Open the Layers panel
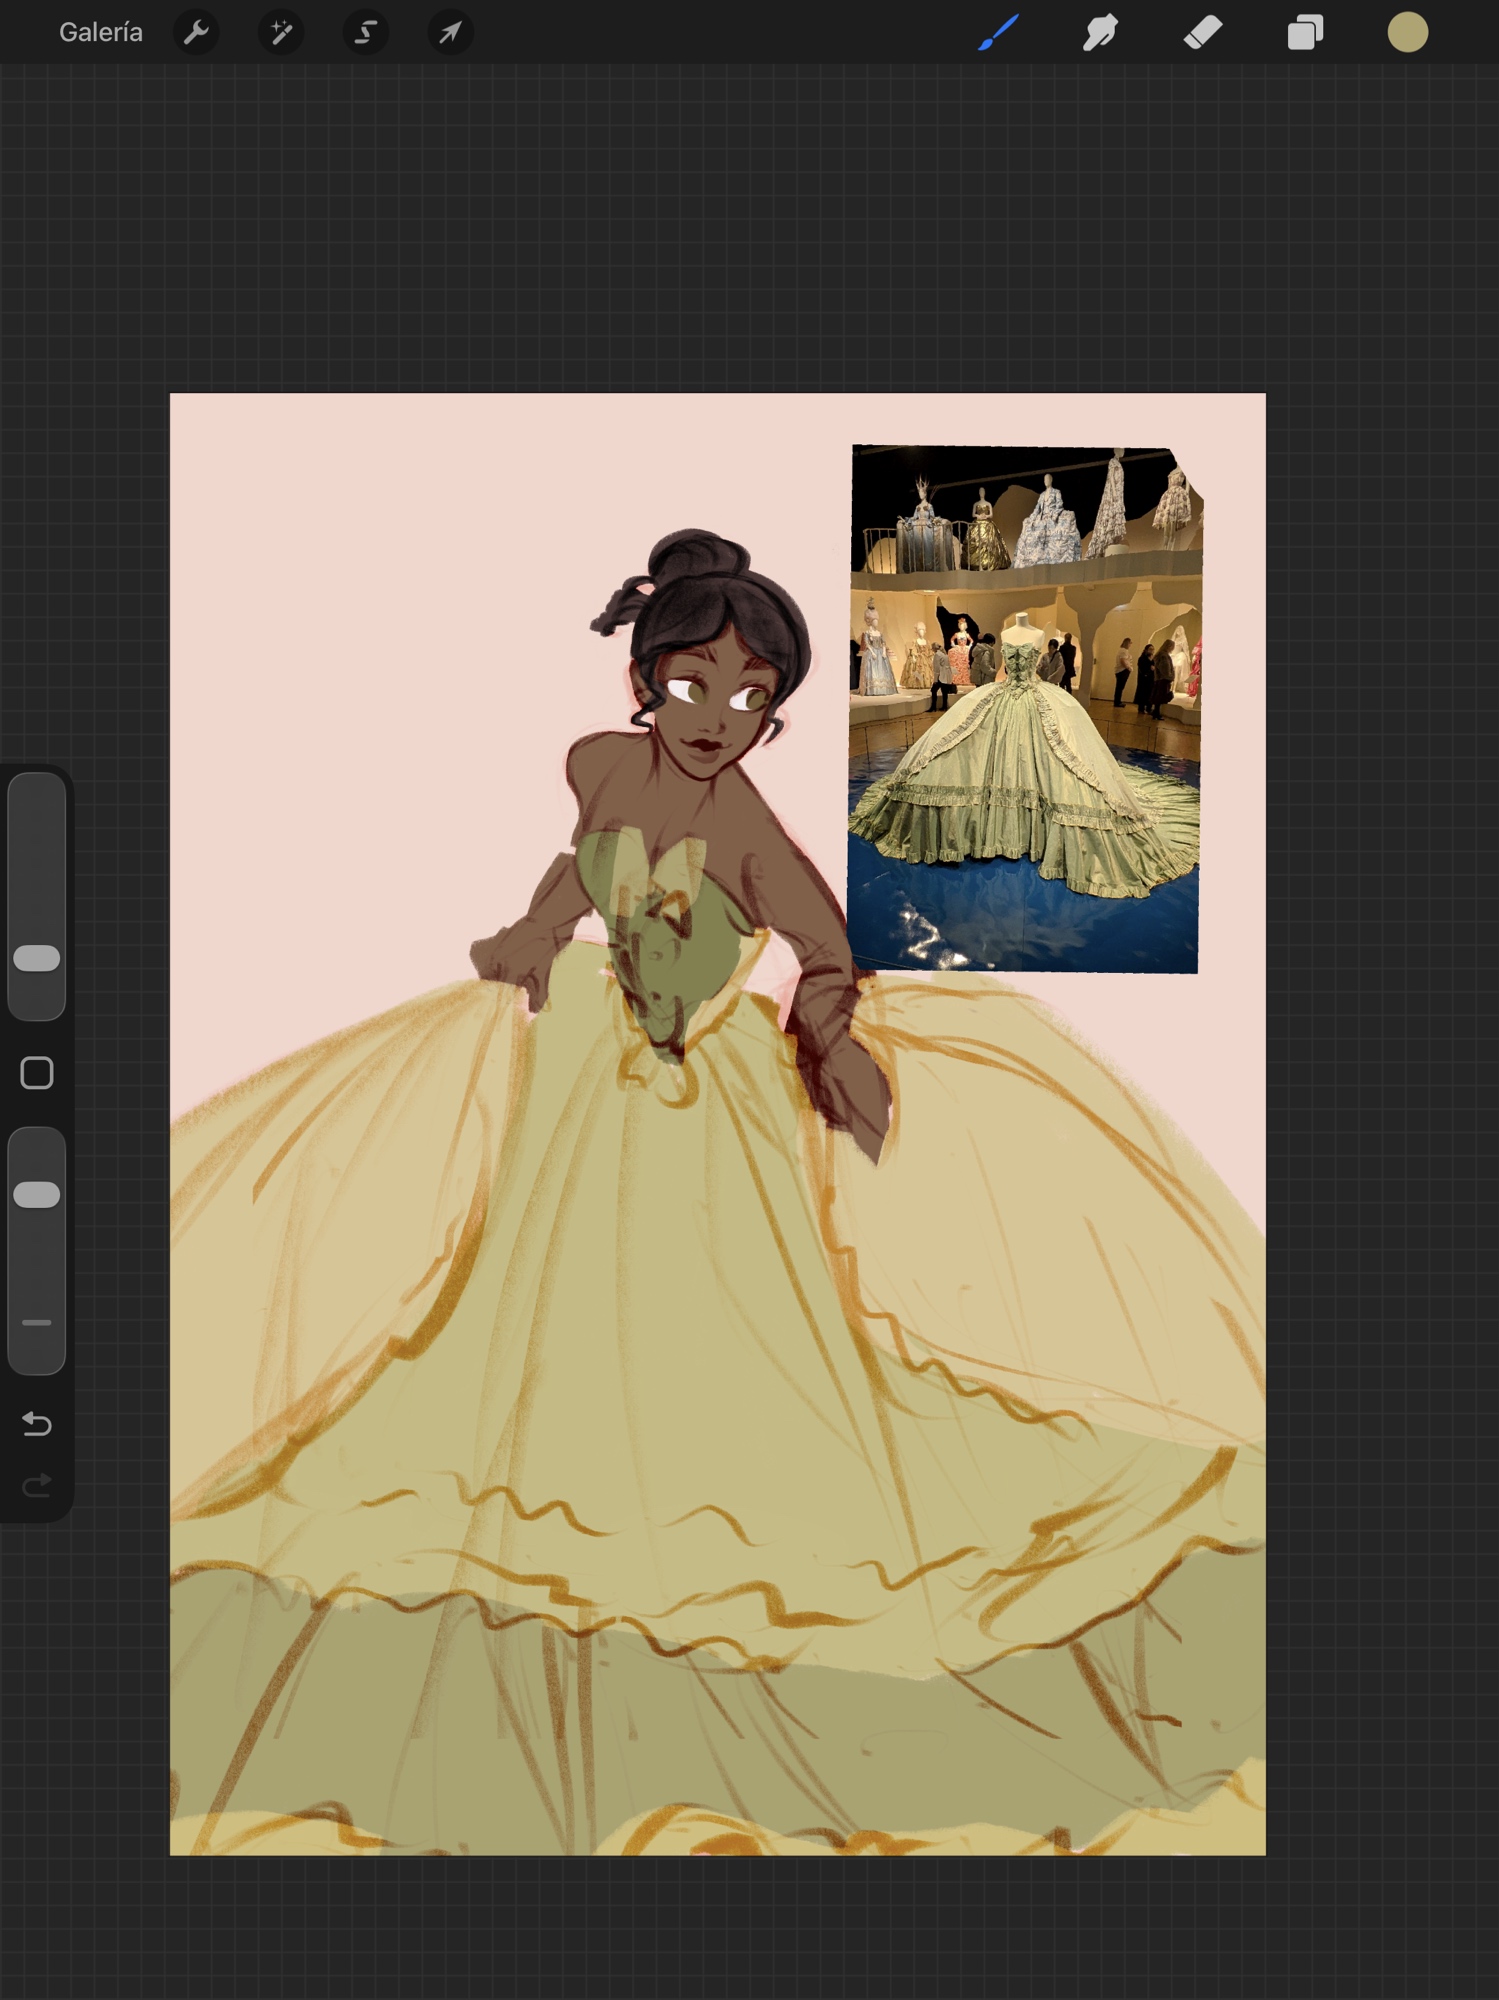The image size is (1499, 2000). pyautogui.click(x=1304, y=33)
